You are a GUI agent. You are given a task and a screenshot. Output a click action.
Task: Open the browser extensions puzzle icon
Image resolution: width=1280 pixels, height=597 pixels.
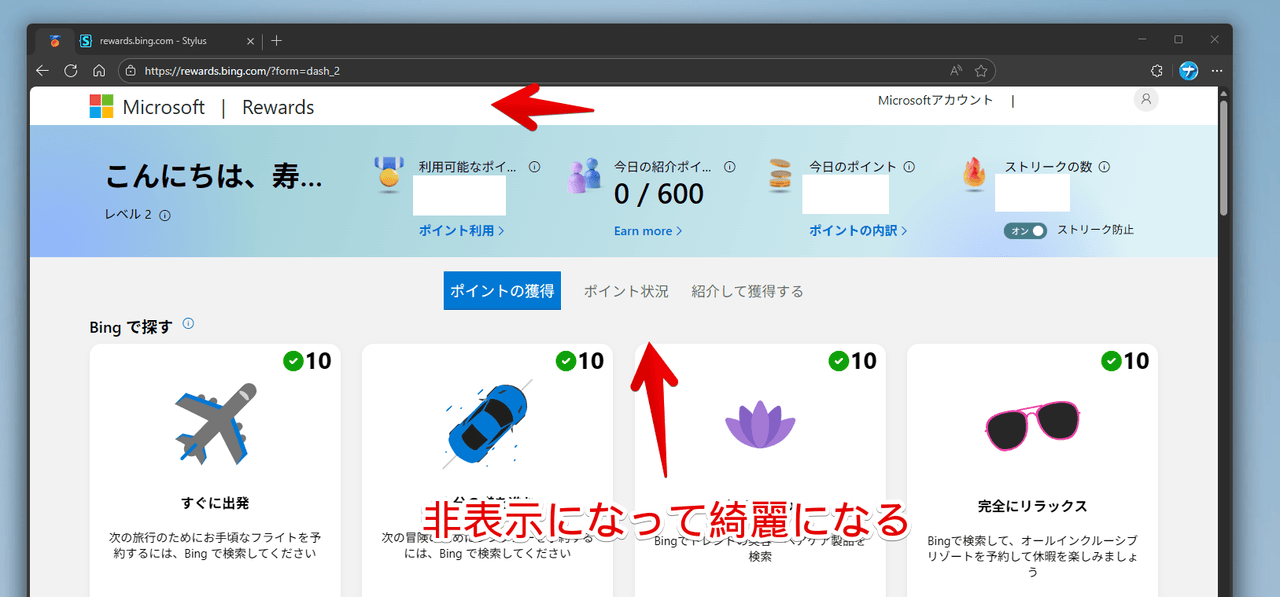click(x=1157, y=71)
